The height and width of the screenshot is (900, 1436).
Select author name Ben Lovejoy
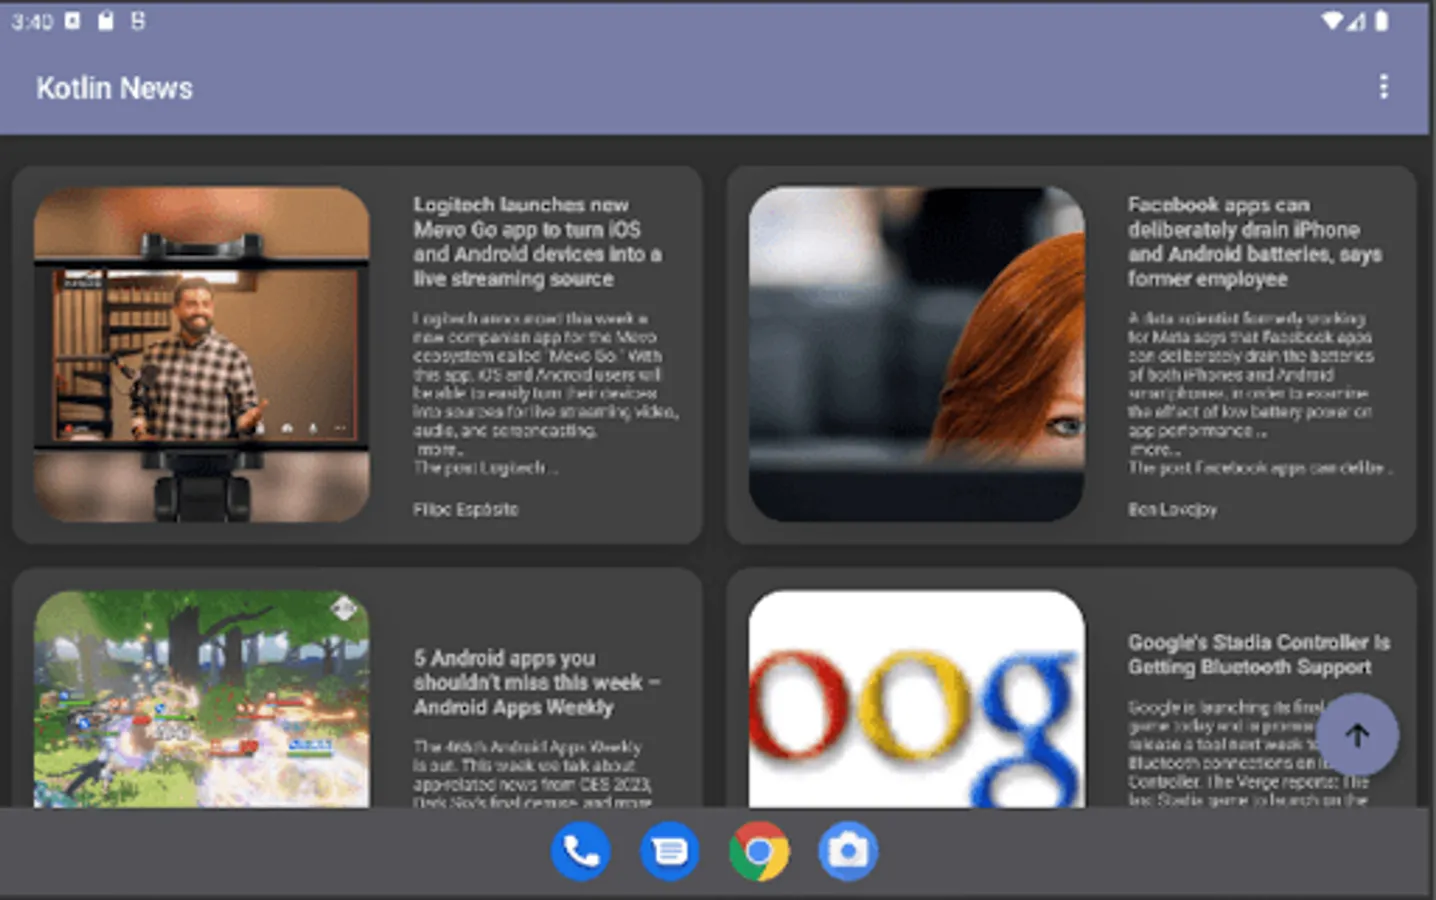(x=1172, y=509)
